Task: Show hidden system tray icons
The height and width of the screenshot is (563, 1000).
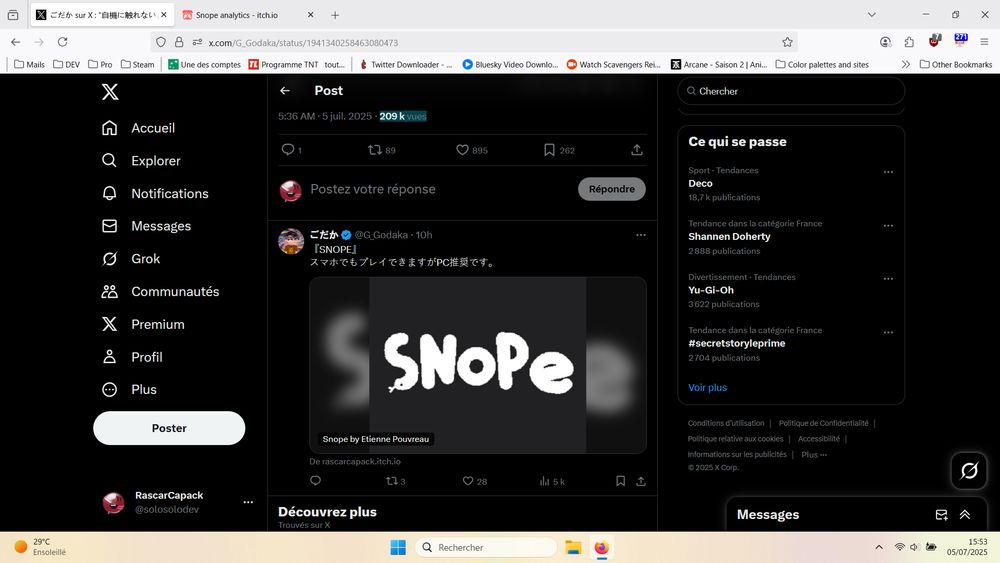Action: tap(879, 547)
